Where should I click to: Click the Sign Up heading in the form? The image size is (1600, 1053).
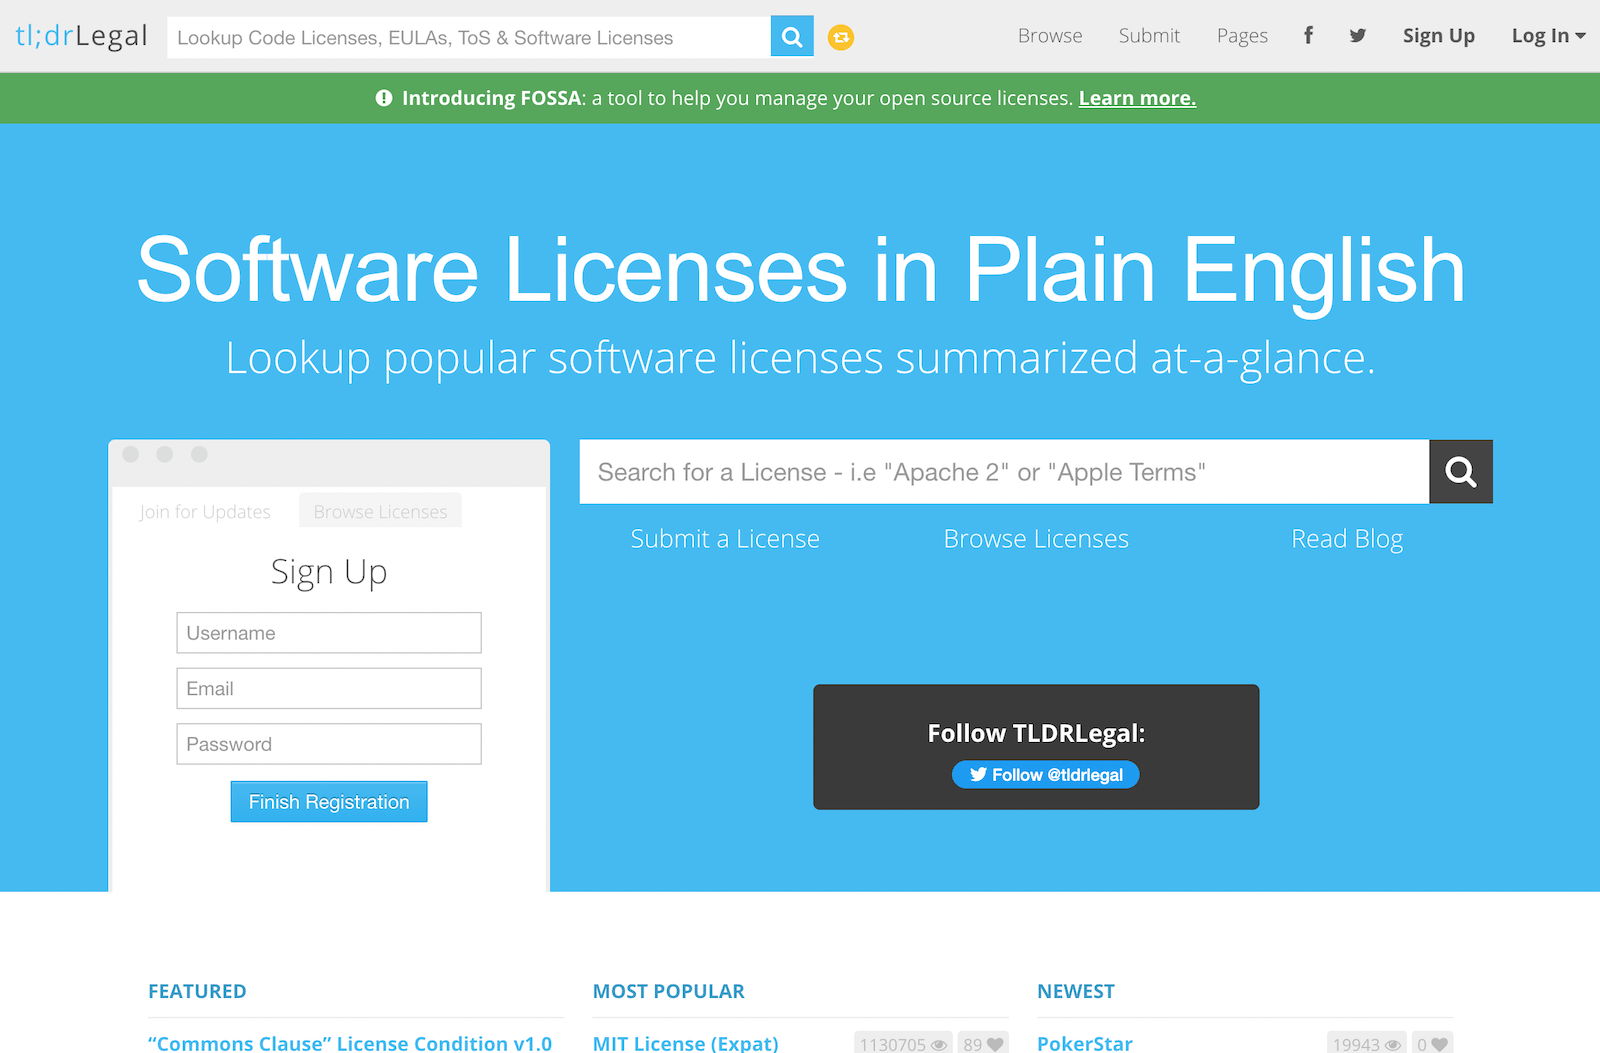coord(329,572)
